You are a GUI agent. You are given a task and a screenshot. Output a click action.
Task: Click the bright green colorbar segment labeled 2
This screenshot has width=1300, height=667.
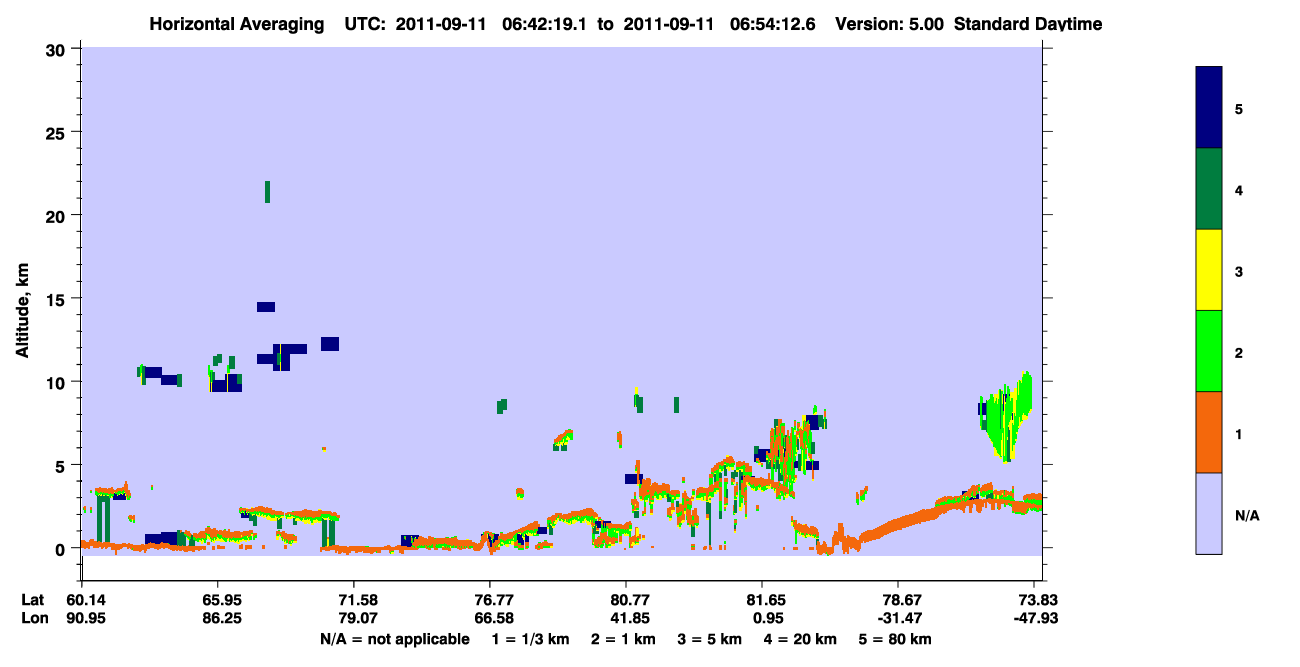click(1209, 351)
